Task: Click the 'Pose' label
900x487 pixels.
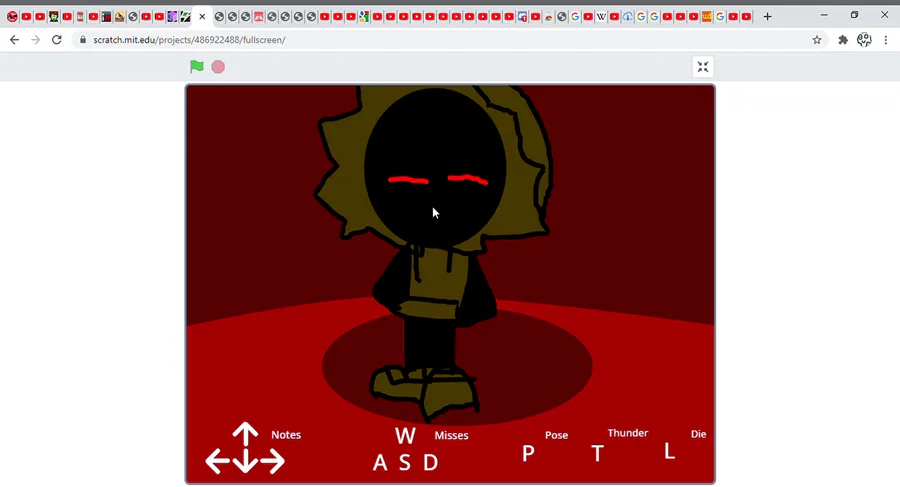Action: click(x=556, y=435)
